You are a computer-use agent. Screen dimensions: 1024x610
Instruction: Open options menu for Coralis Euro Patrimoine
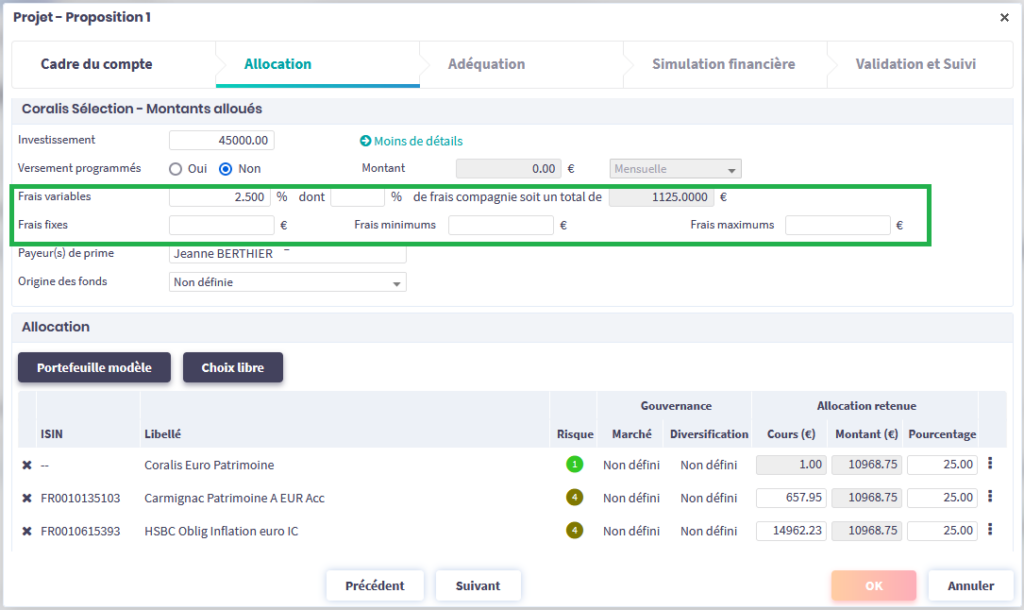[x=989, y=464]
